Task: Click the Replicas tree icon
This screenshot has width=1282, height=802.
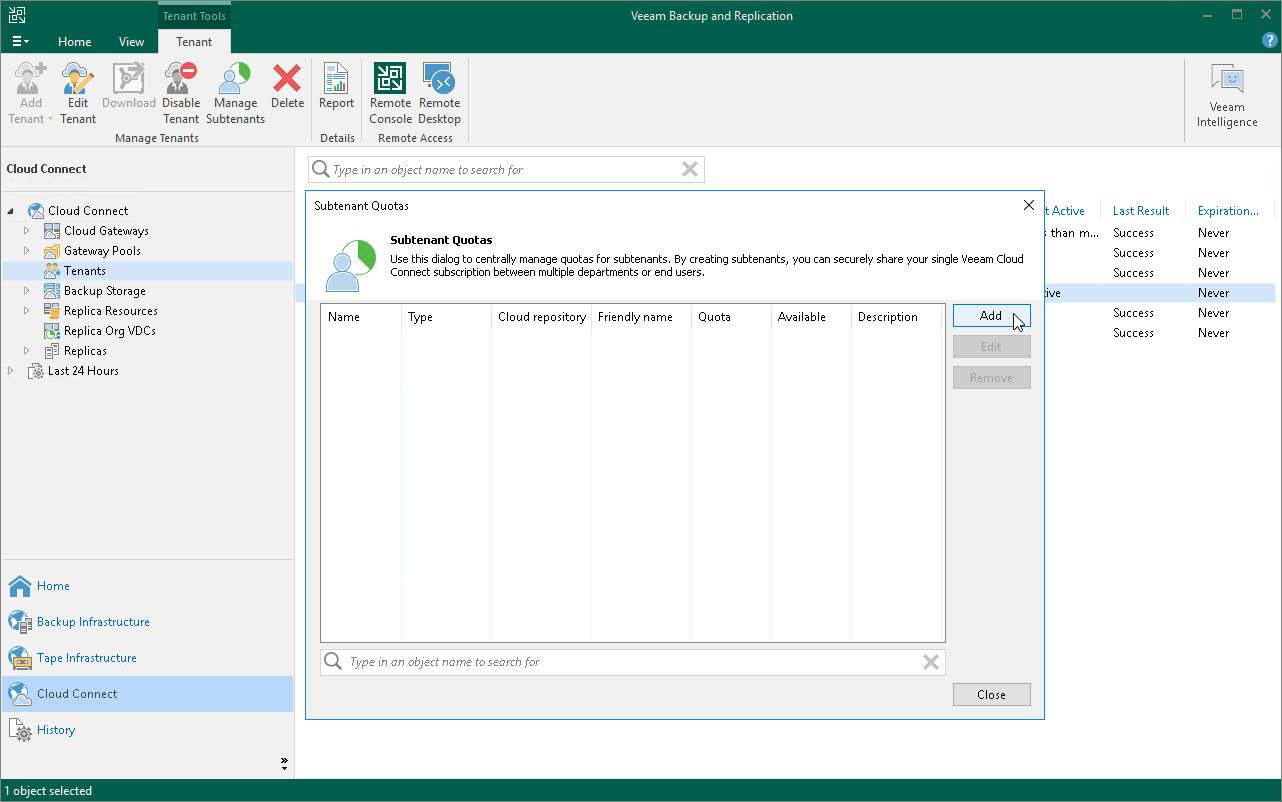Action: [x=52, y=351]
